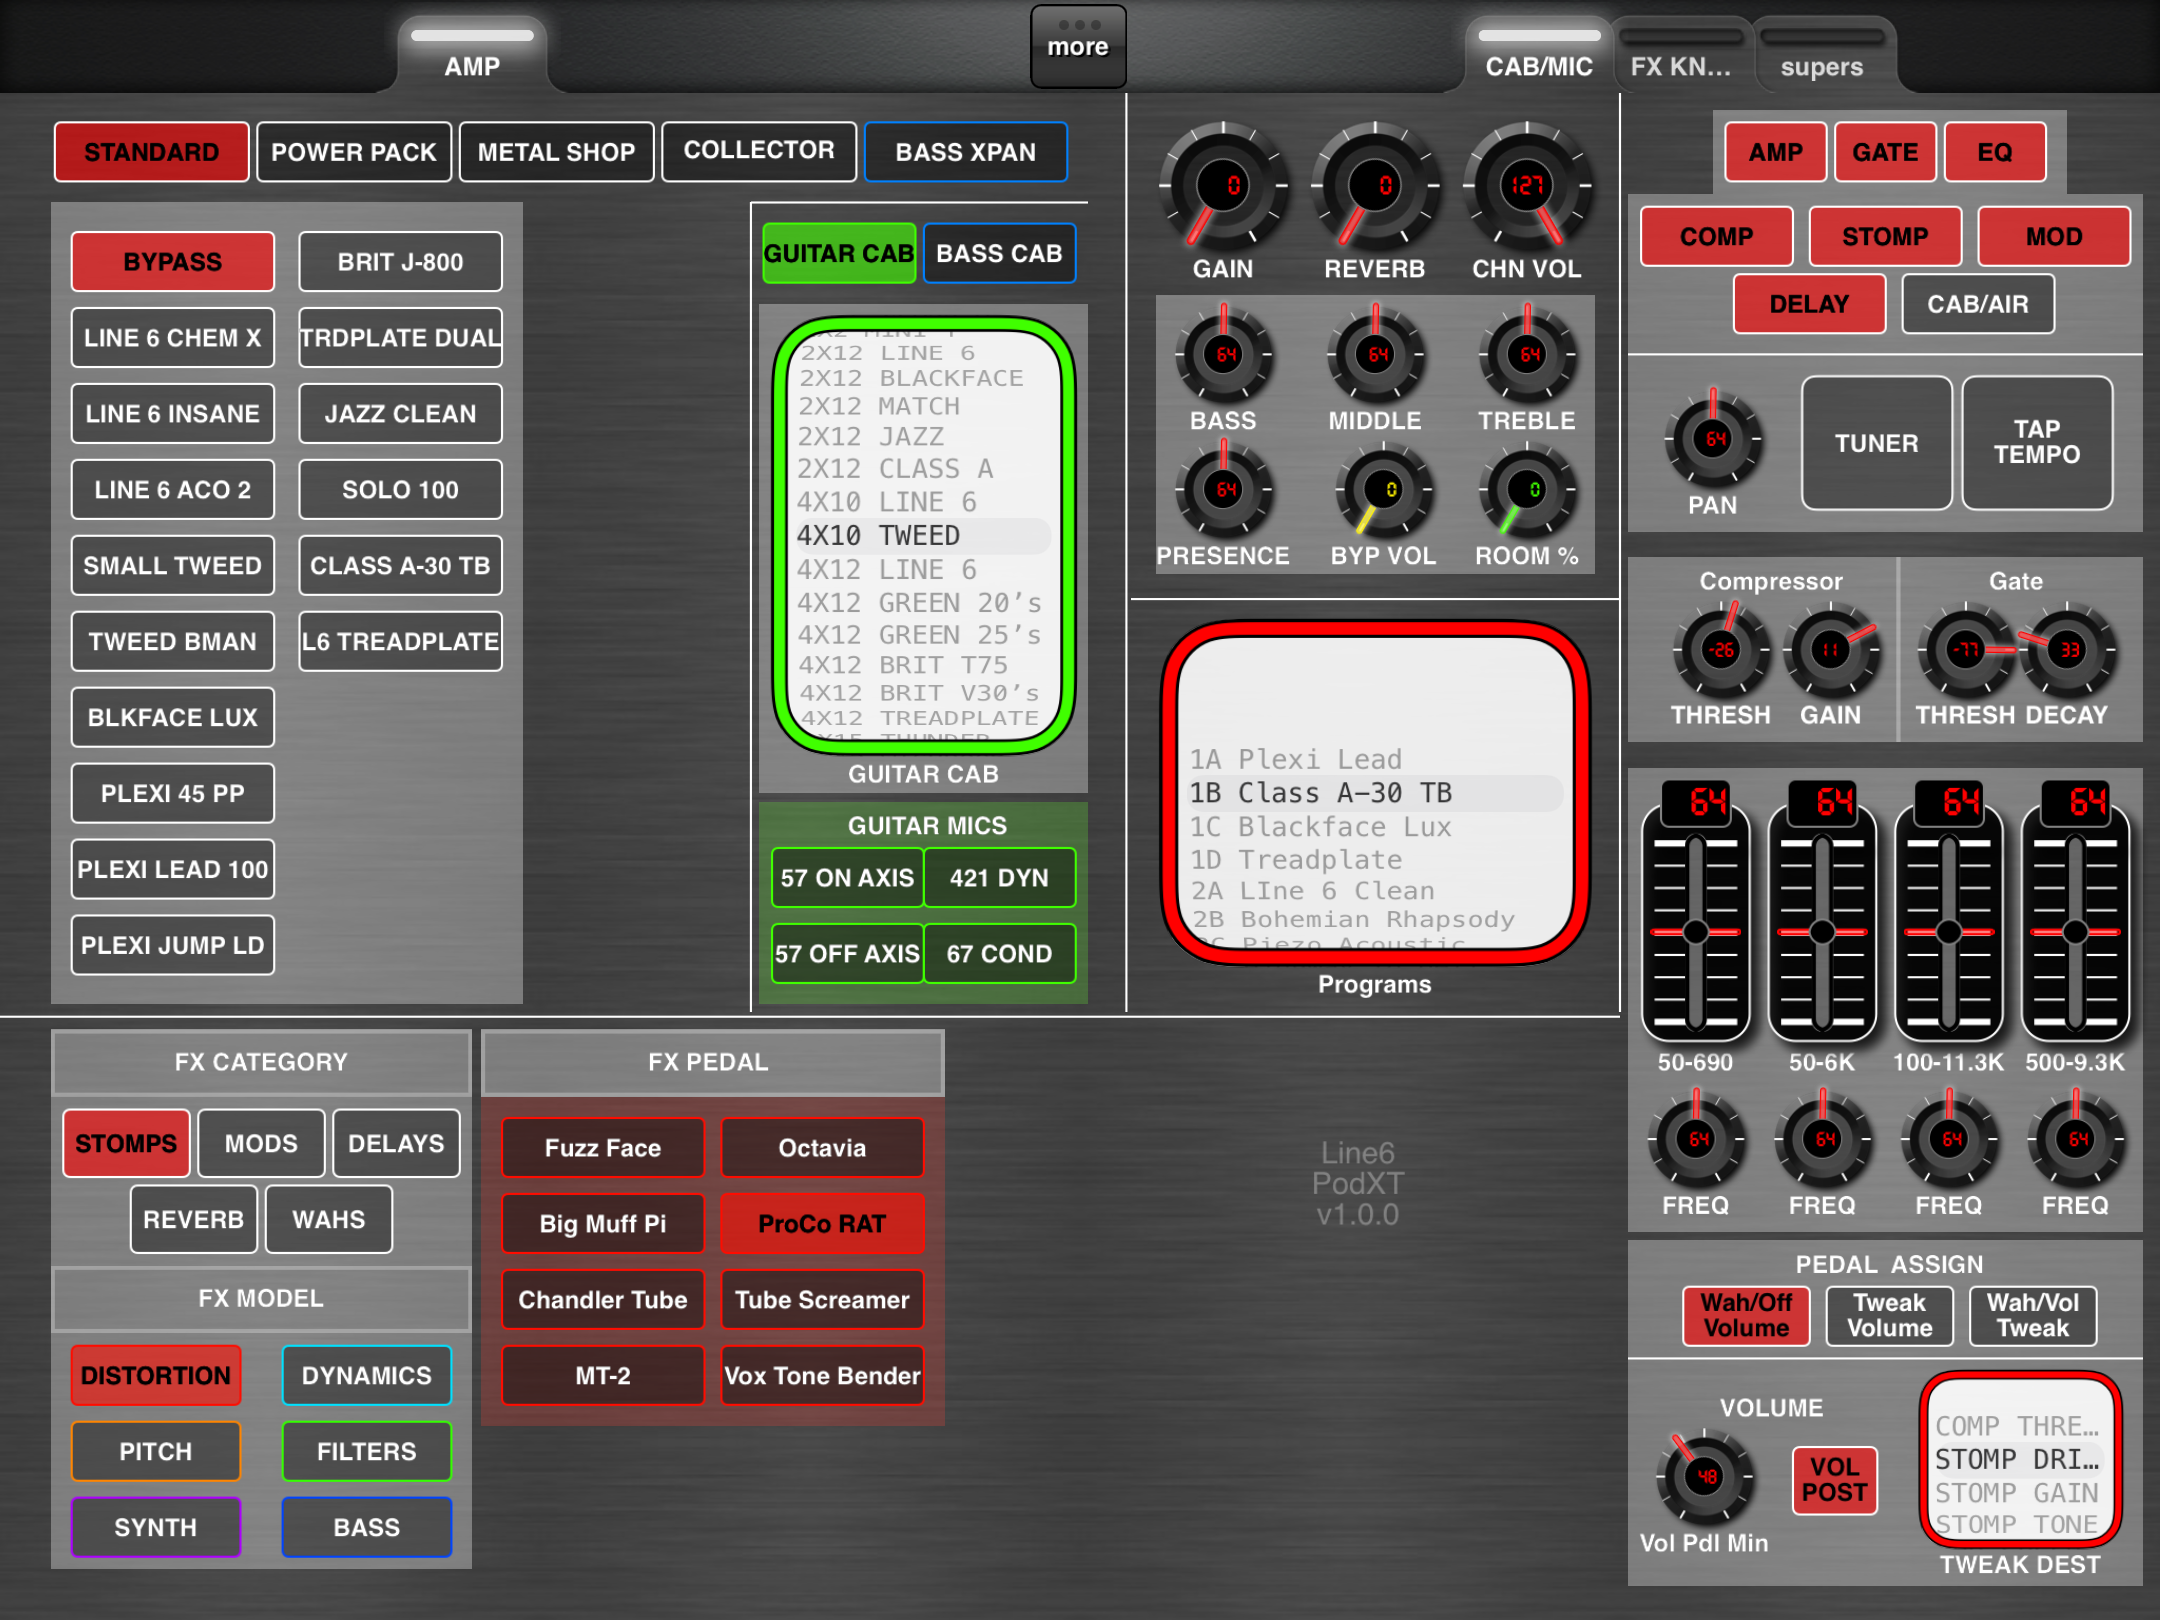This screenshot has height=1620, width=2160.
Task: Toggle the MOD effect block
Action: [2054, 237]
